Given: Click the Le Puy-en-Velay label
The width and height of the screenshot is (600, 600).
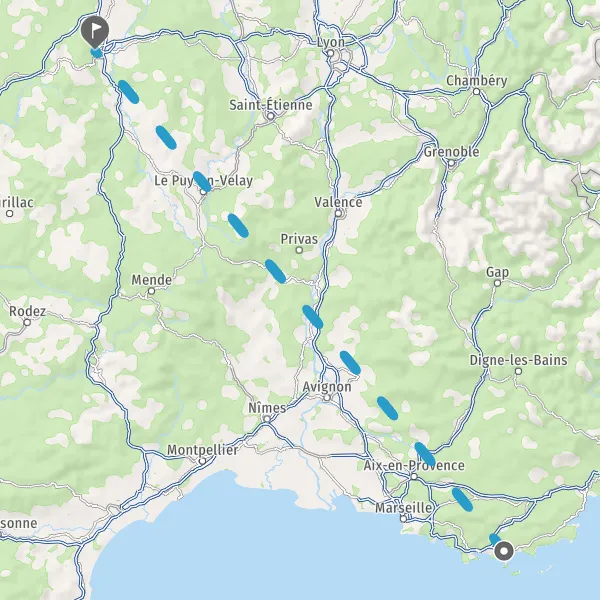Looking at the screenshot, I should click(x=203, y=181).
